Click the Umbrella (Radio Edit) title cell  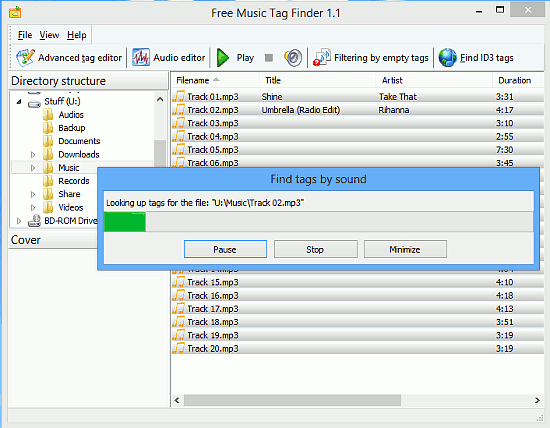(x=301, y=110)
